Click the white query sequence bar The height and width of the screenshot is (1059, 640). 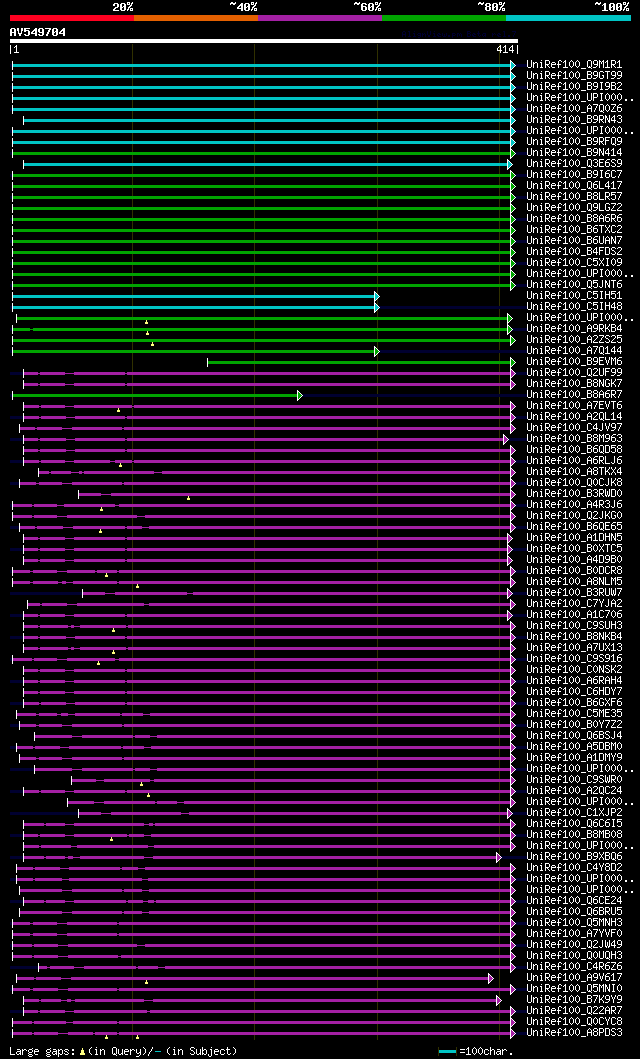point(263,41)
